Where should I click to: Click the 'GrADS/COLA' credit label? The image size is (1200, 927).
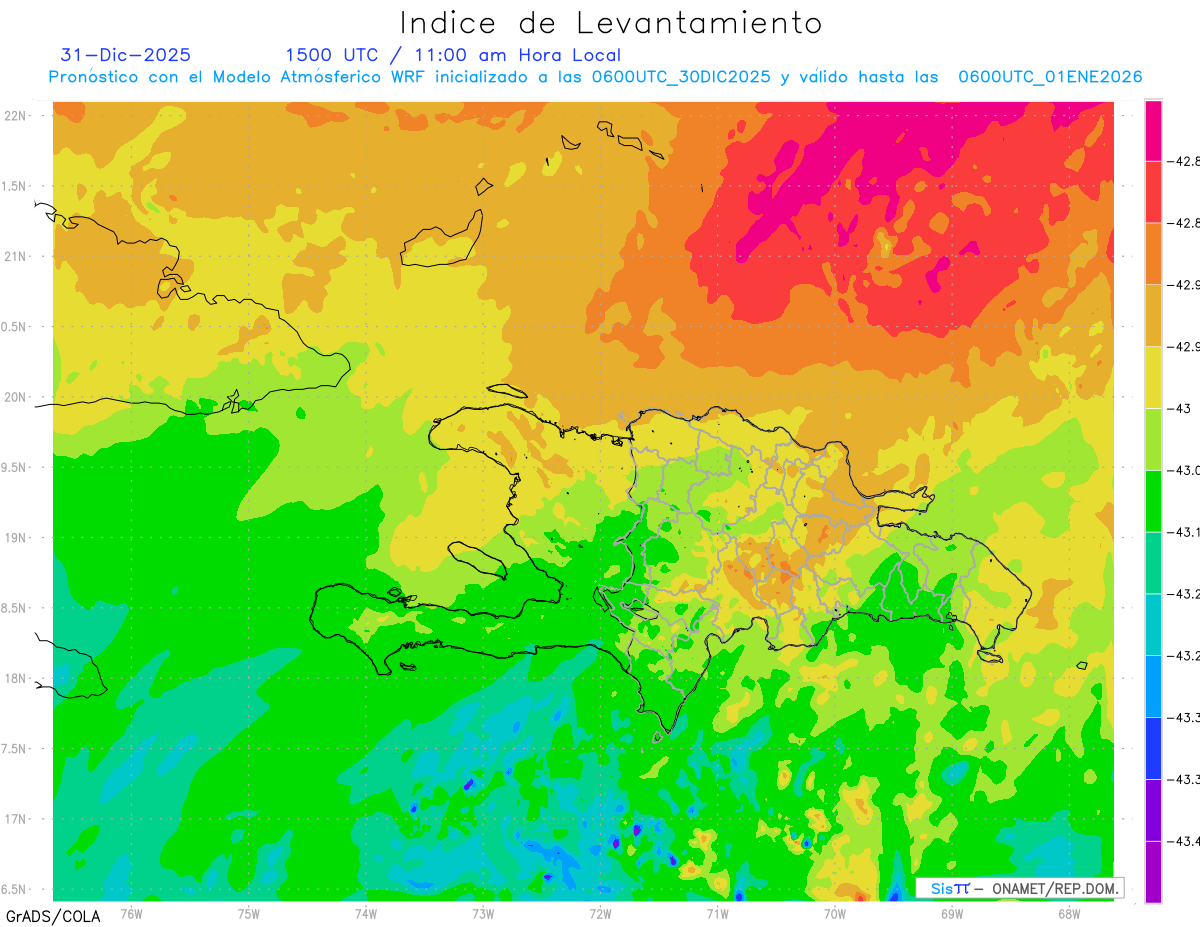coord(52,916)
